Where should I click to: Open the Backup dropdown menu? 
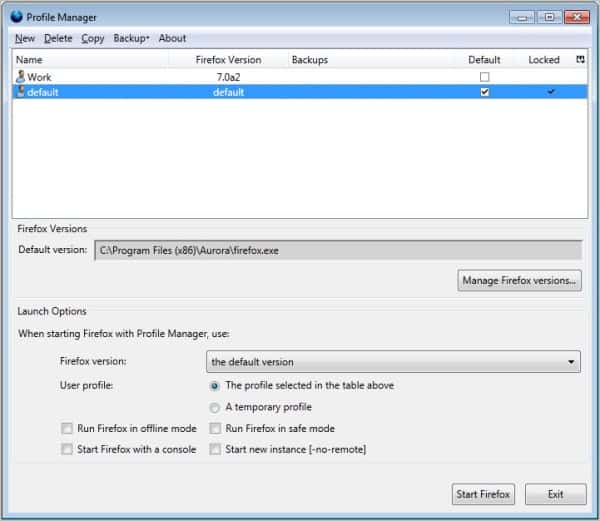[131, 38]
